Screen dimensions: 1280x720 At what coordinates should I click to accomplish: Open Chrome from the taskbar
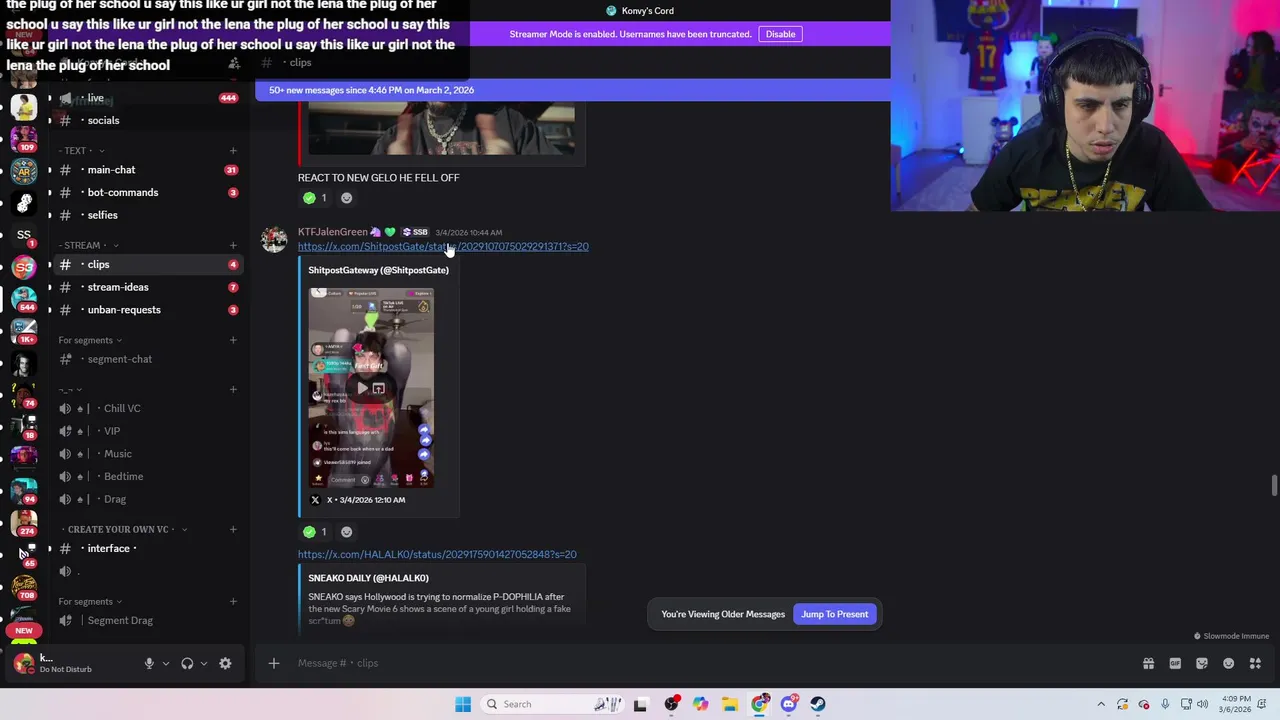(x=760, y=704)
